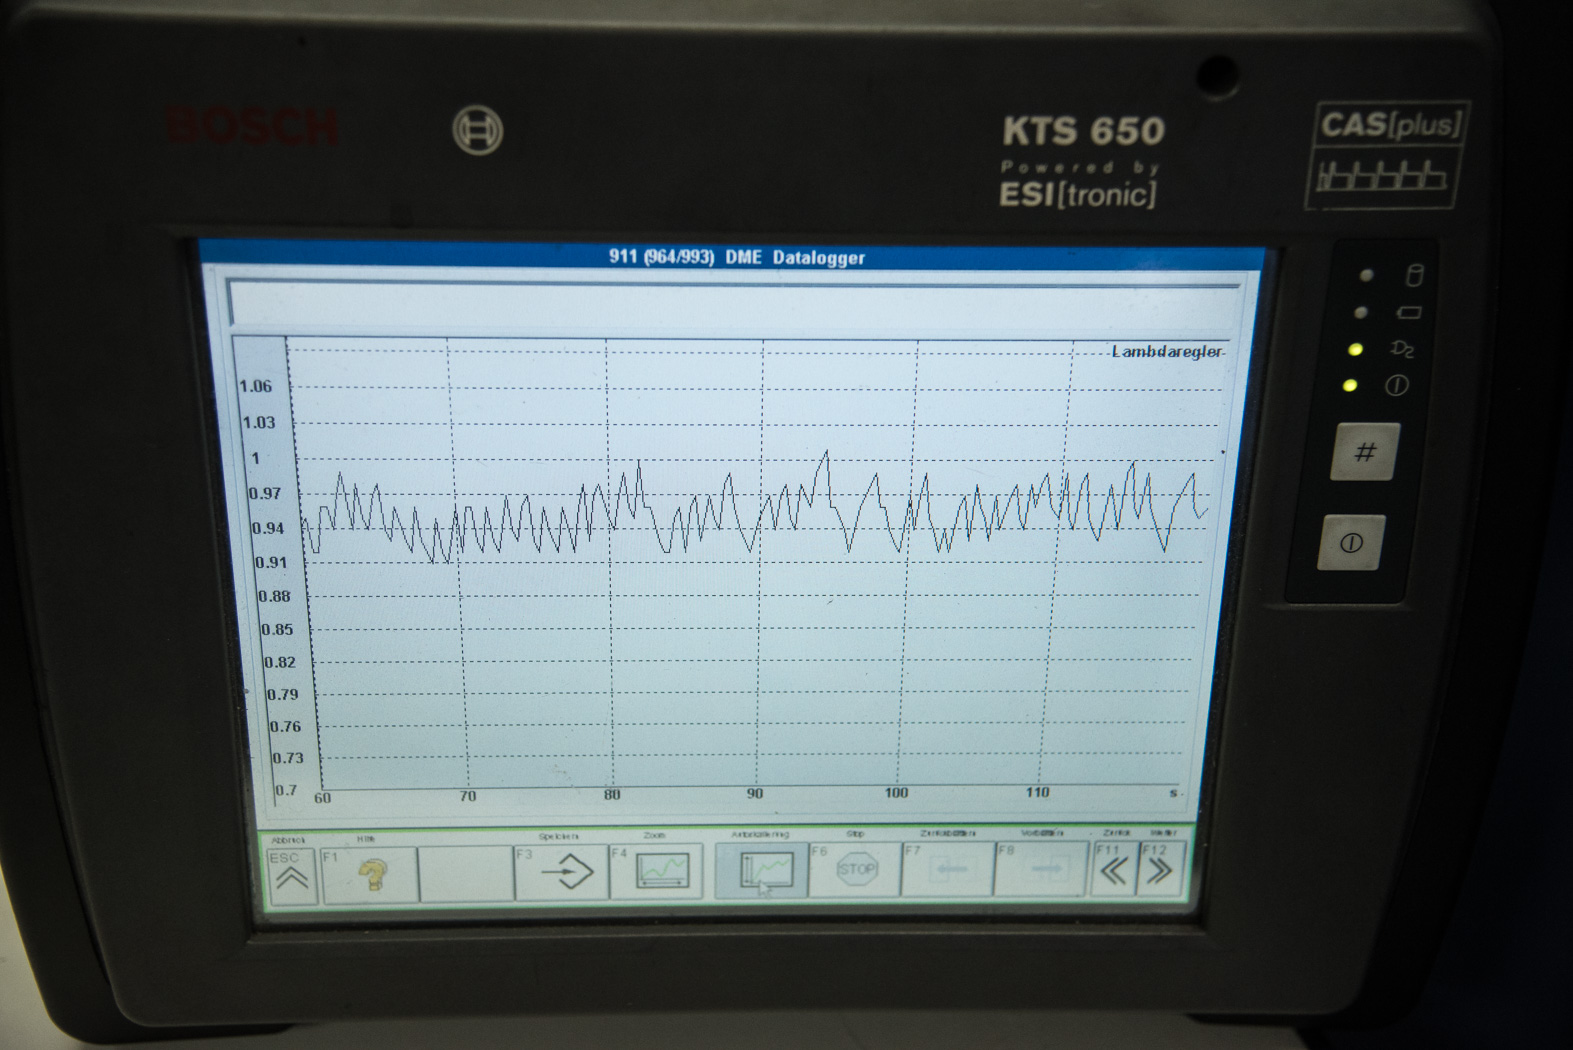Open the F4 Zoom graph function

[657, 871]
